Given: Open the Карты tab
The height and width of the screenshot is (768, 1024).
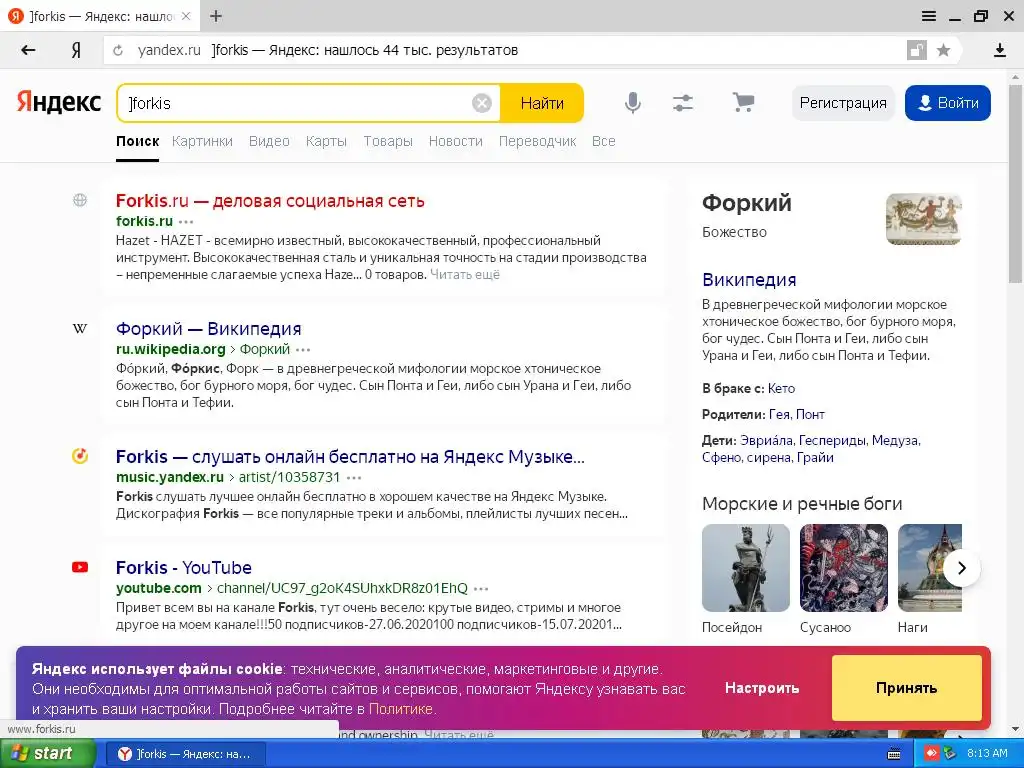Looking at the screenshot, I should pos(326,141).
